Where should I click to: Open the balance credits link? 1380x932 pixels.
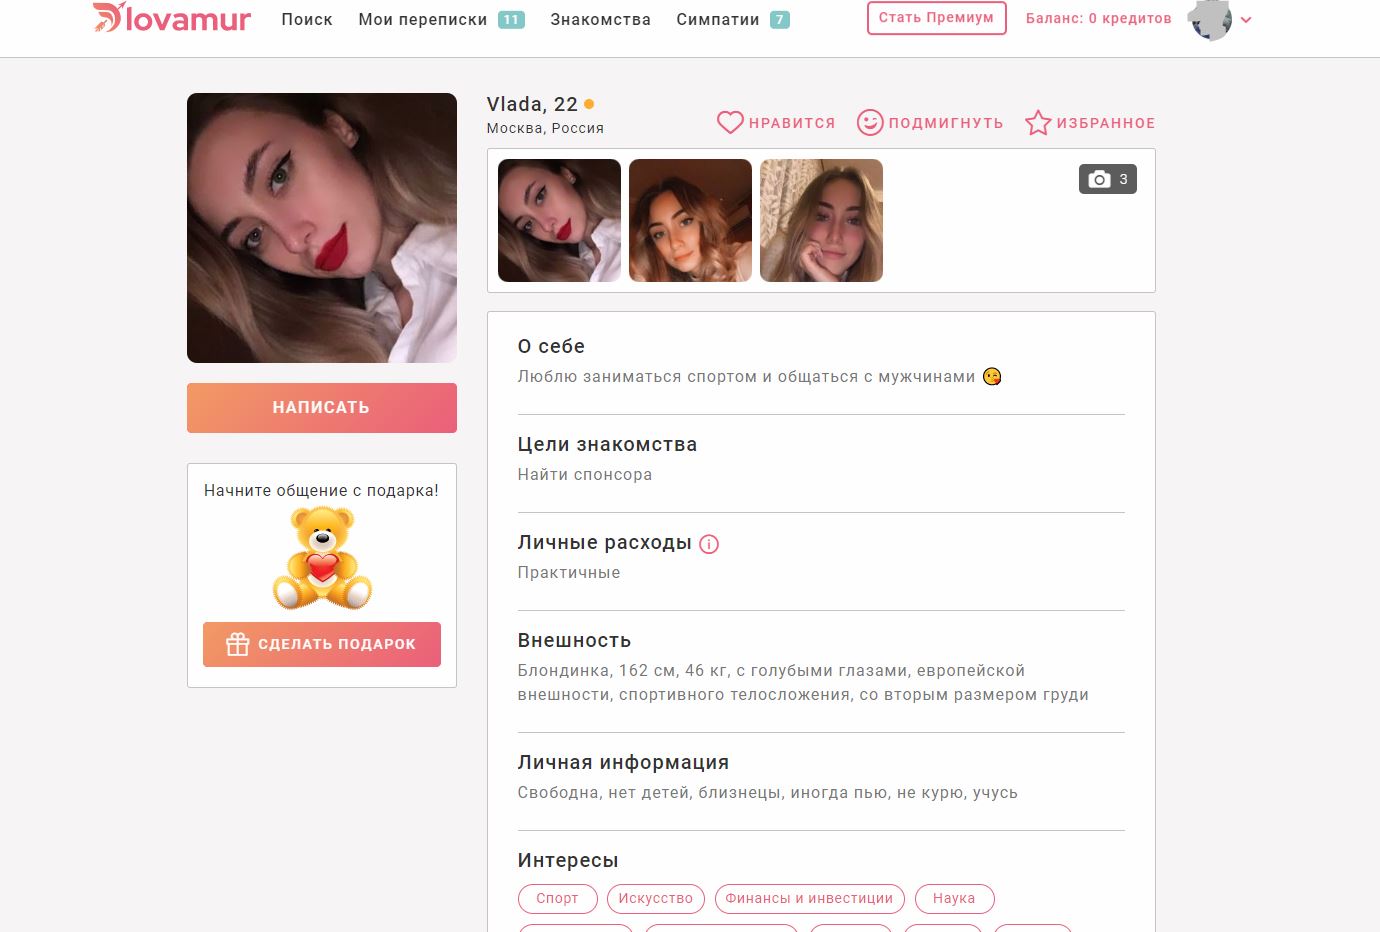click(x=1098, y=18)
